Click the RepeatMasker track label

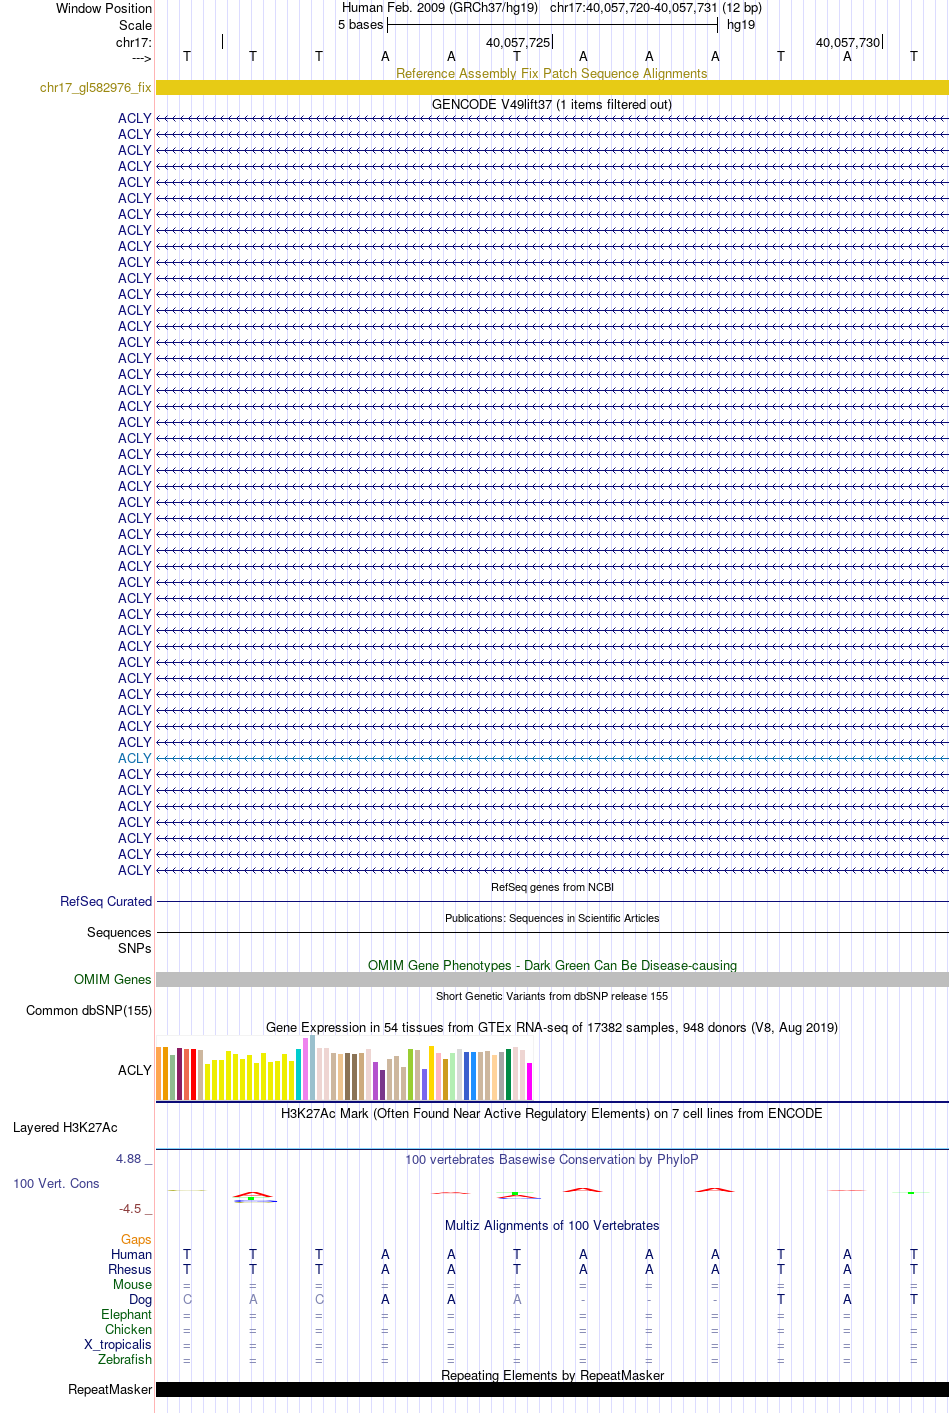click(x=110, y=1389)
